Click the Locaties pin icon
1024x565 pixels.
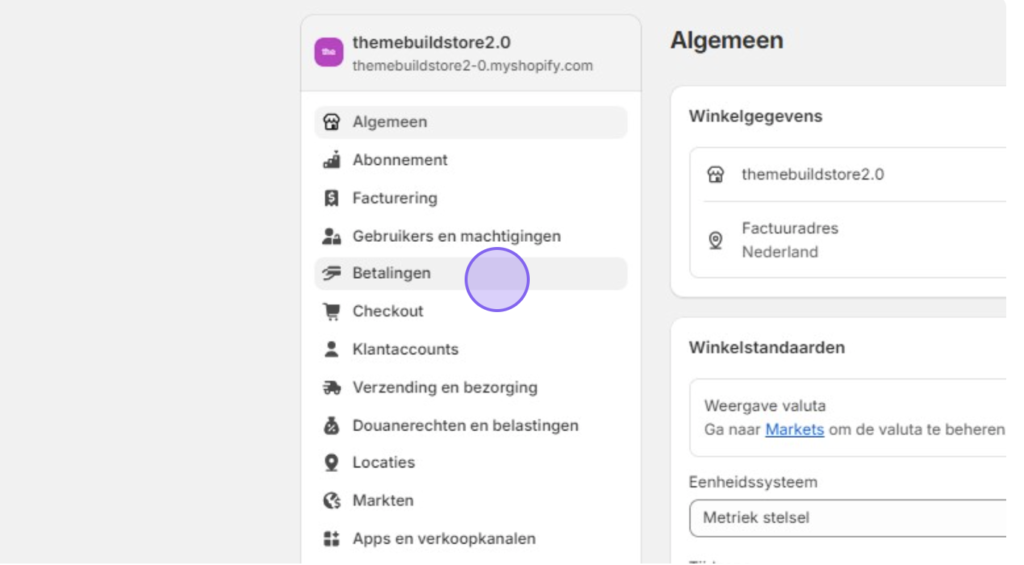pos(331,462)
